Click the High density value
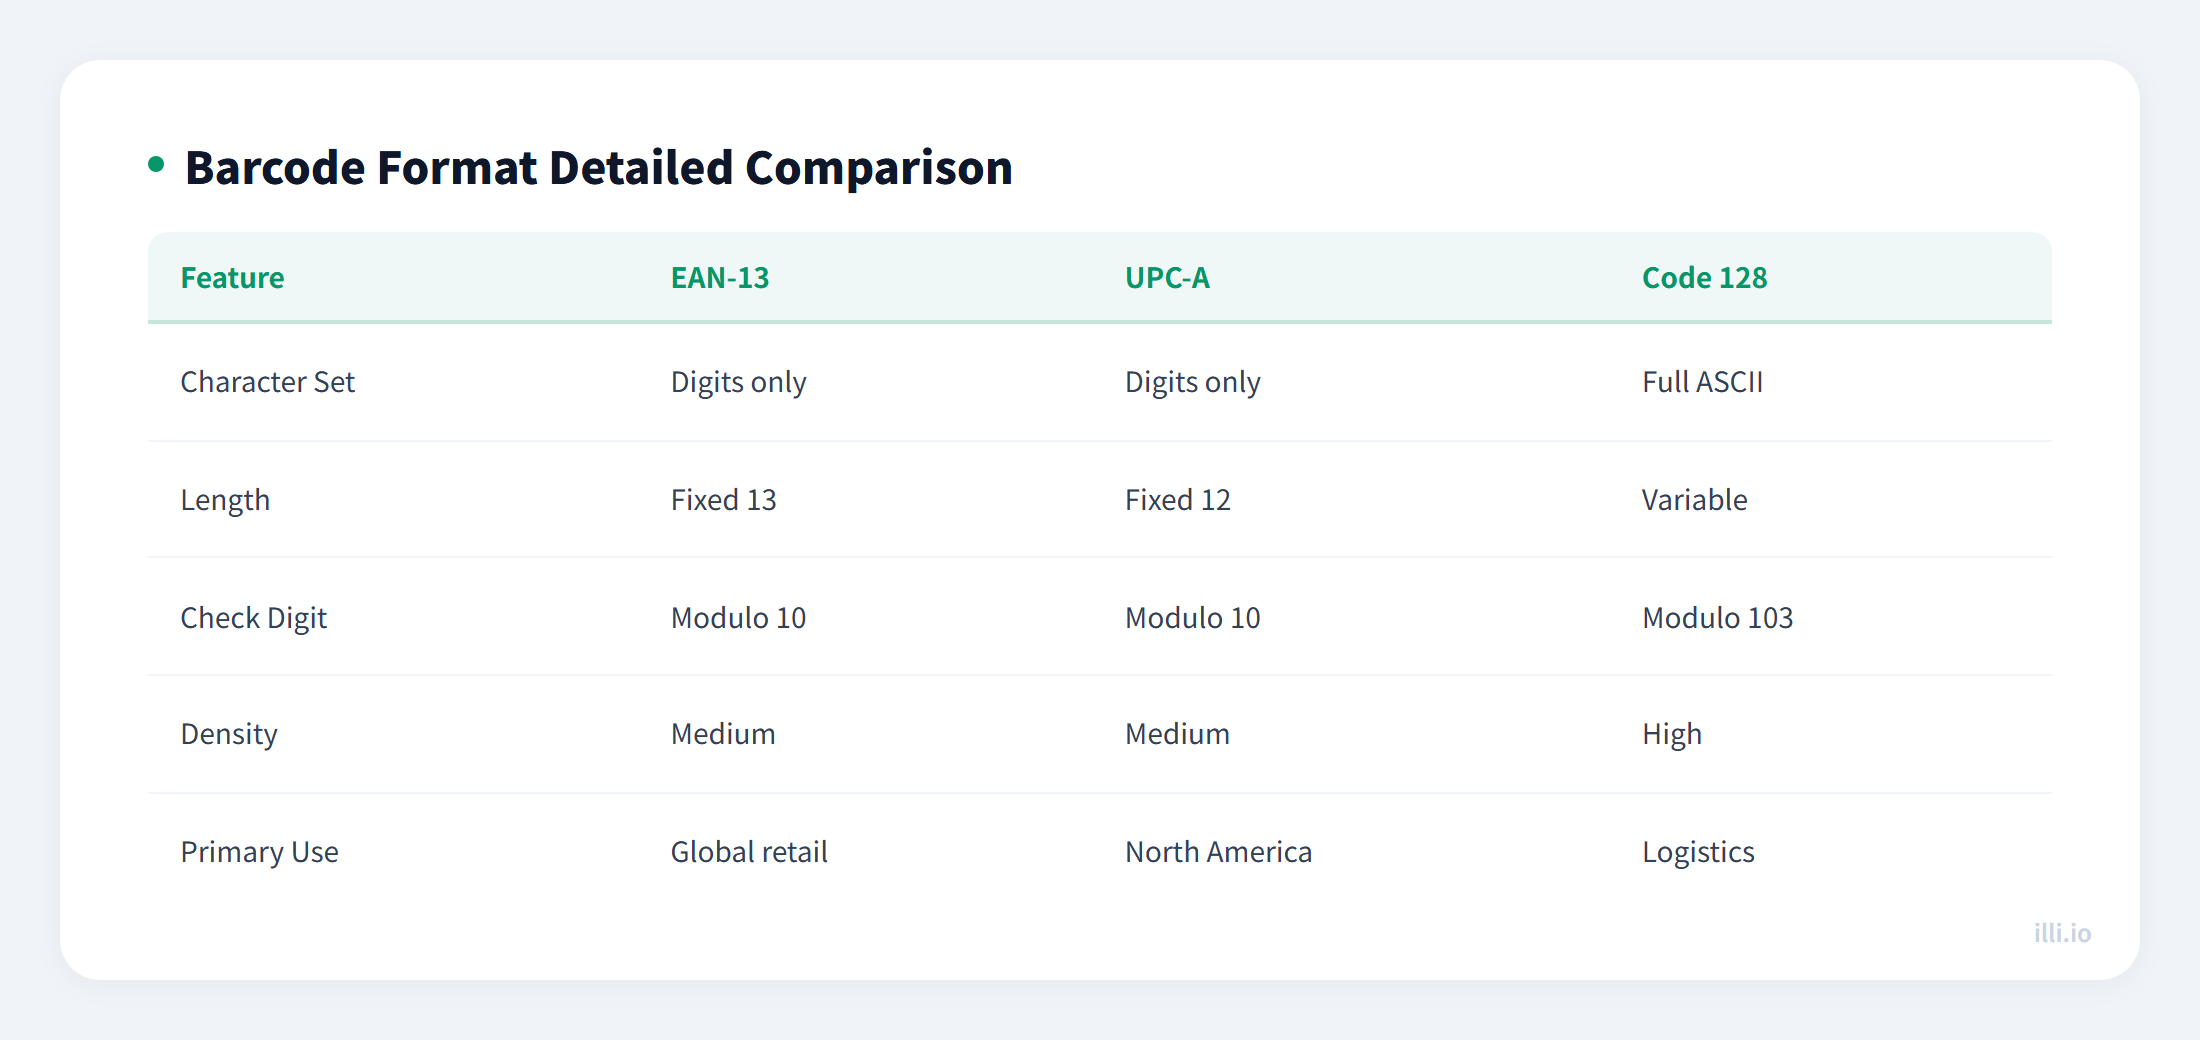Viewport: 2200px width, 1040px height. pyautogui.click(x=1671, y=733)
